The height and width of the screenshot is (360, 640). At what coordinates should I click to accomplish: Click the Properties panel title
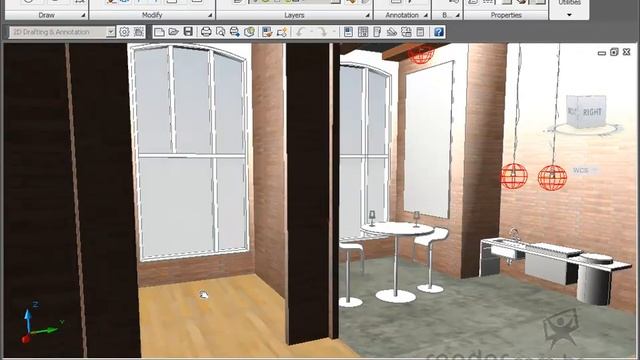click(506, 15)
